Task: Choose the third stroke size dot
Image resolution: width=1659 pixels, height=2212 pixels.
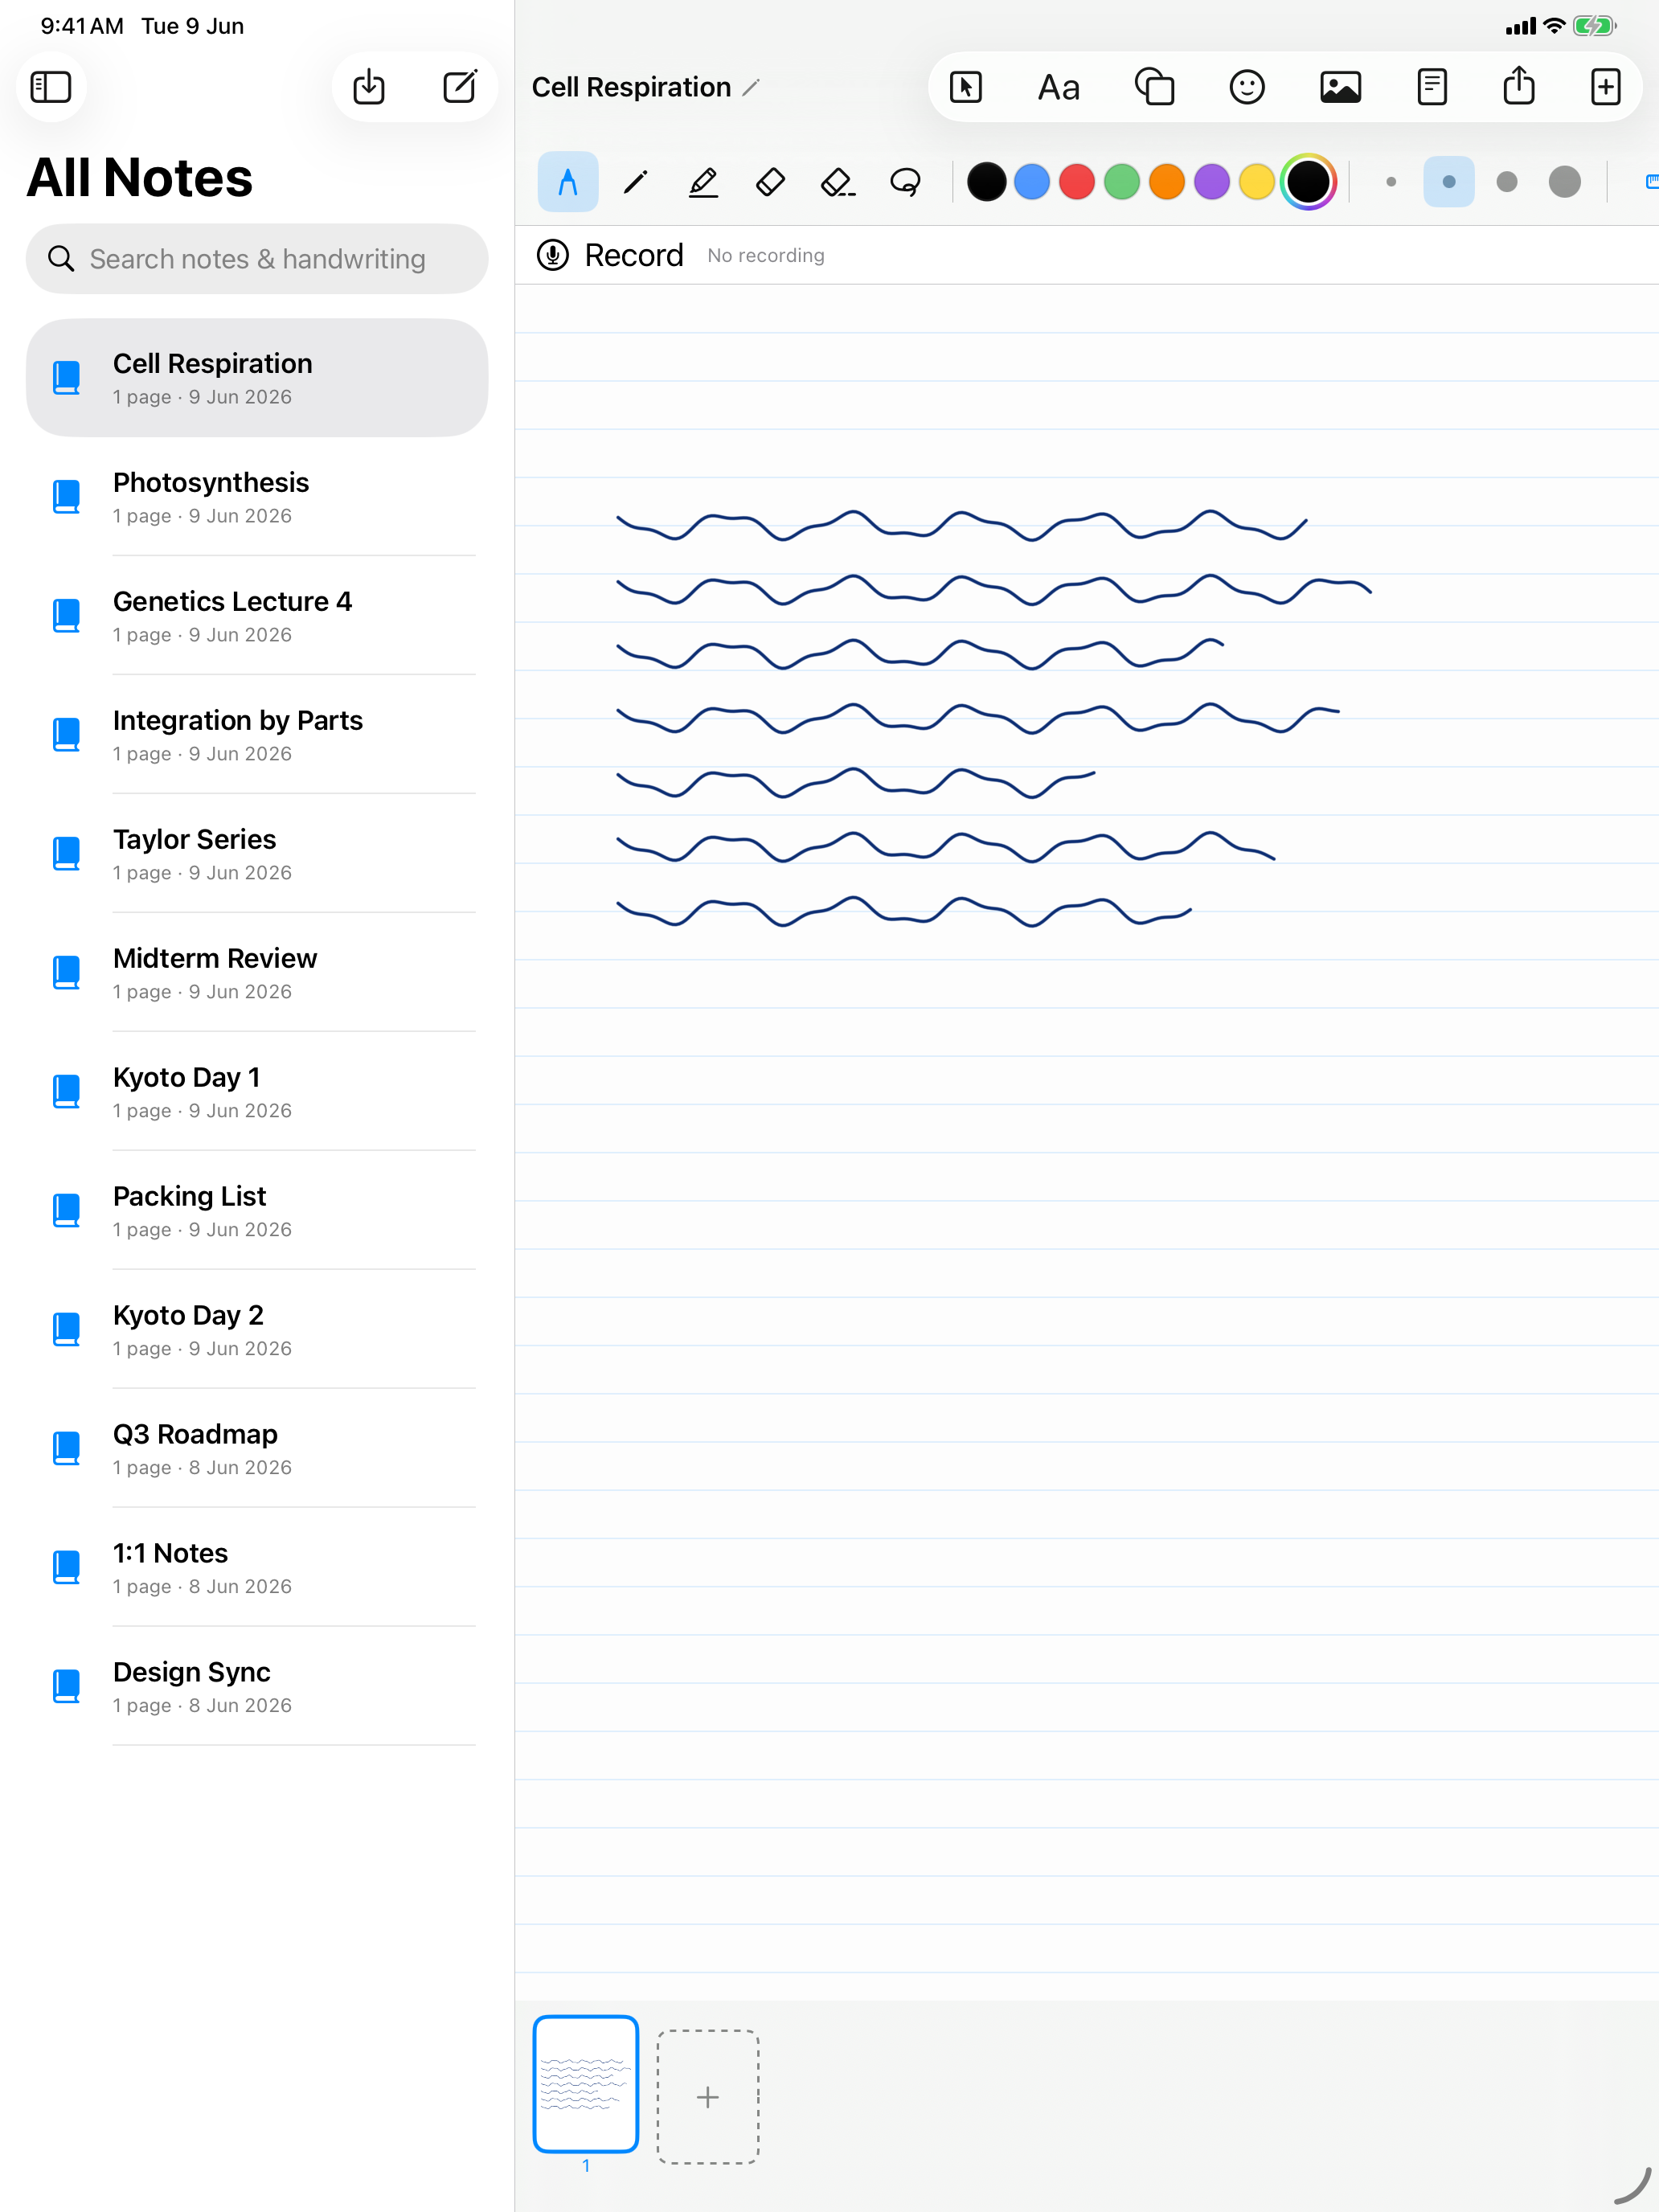Action: (x=1506, y=182)
